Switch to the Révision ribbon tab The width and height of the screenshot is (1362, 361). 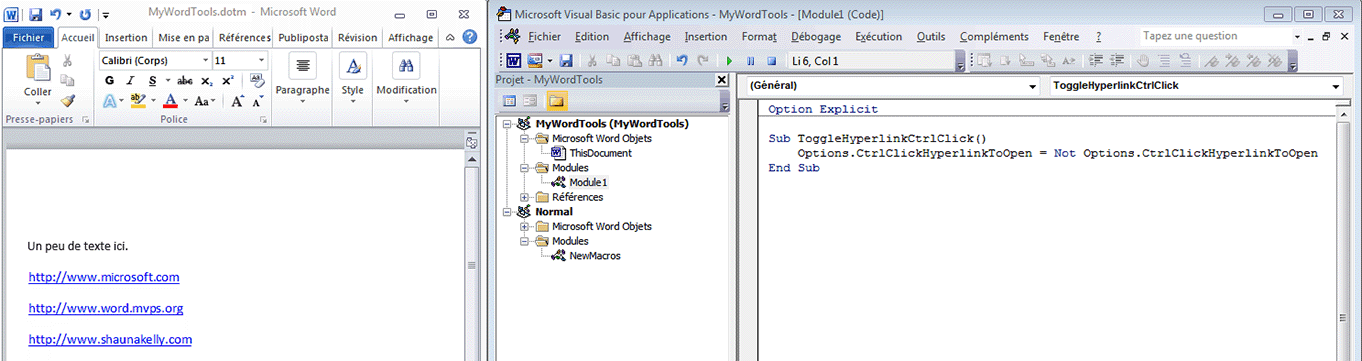[357, 38]
